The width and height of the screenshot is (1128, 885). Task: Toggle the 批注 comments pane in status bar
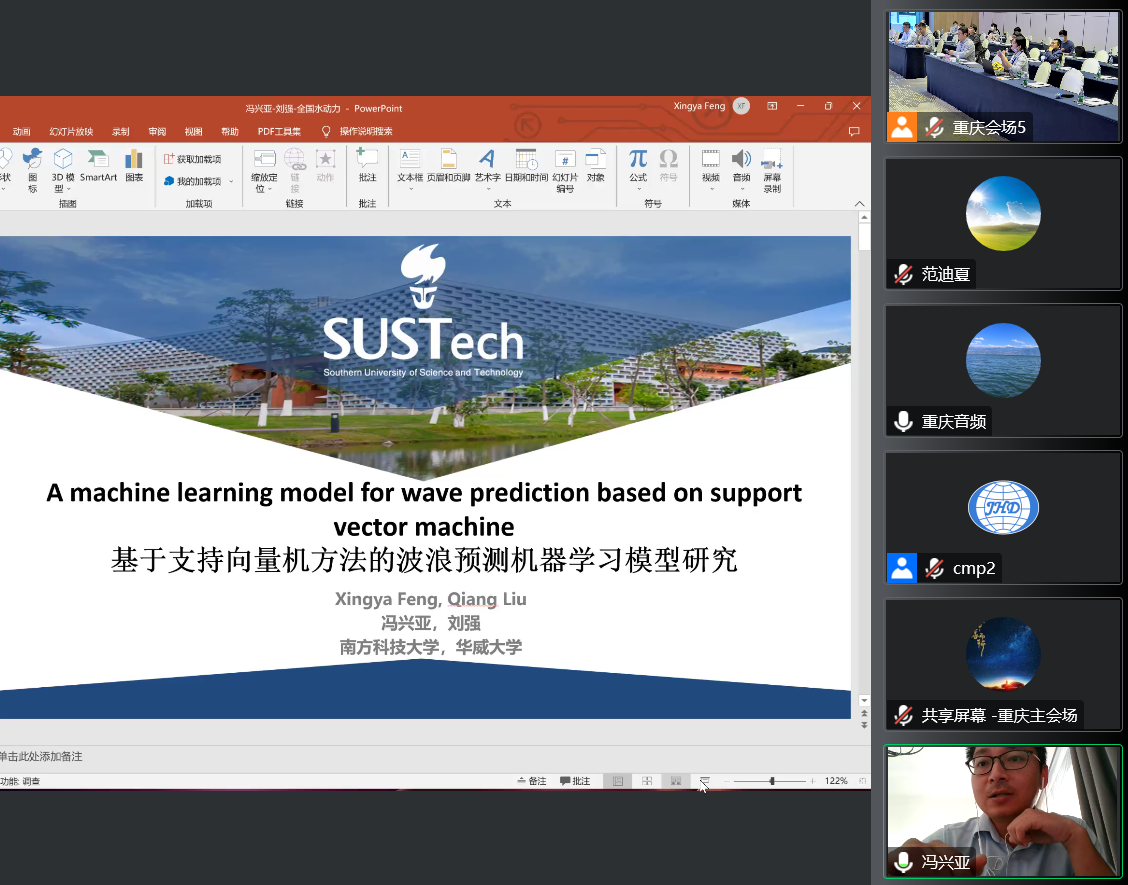(x=575, y=781)
